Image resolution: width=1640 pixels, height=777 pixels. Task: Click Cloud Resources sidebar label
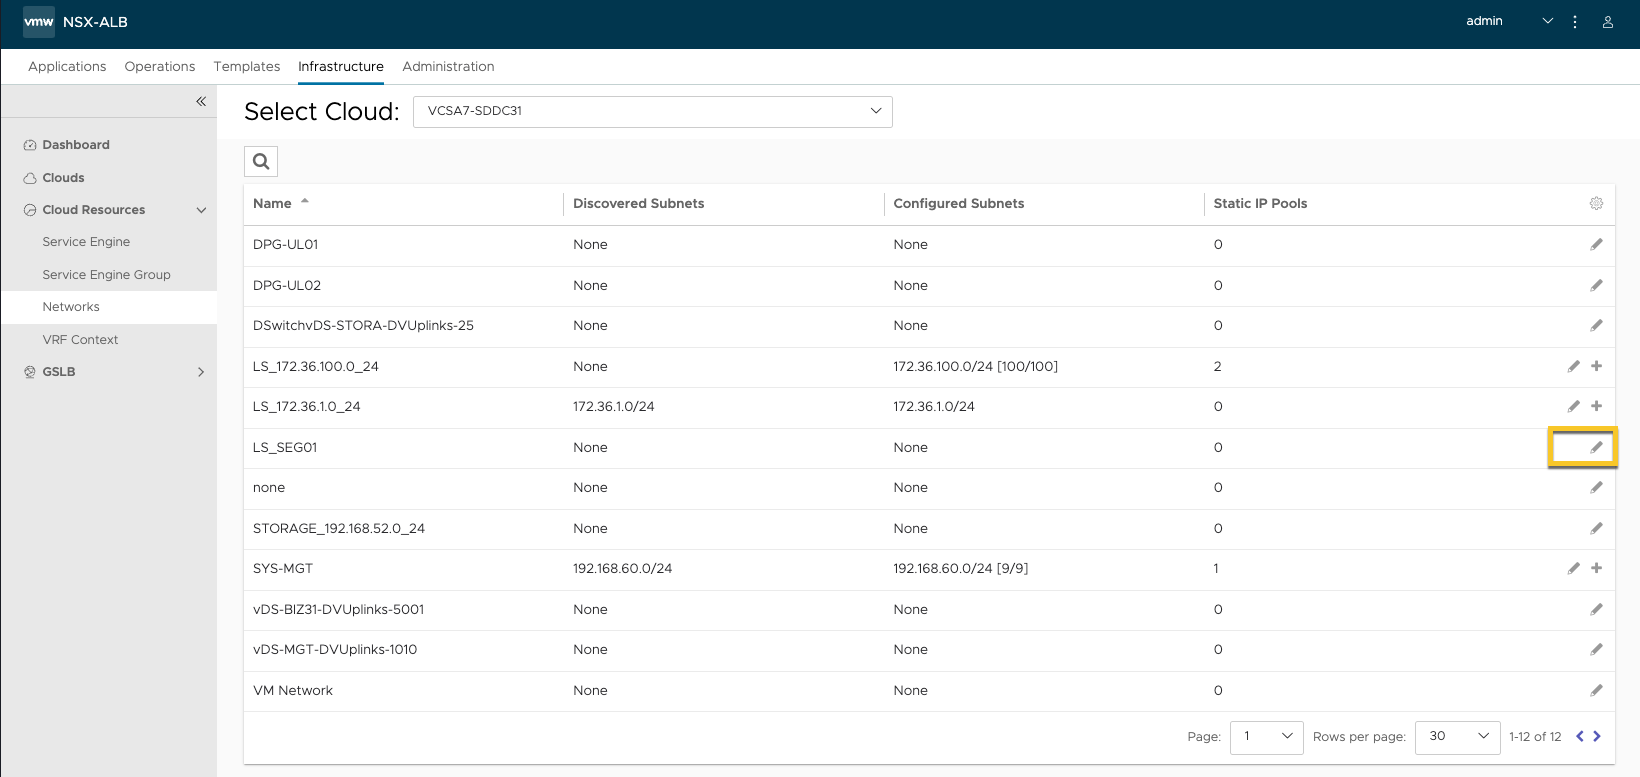[x=94, y=210]
